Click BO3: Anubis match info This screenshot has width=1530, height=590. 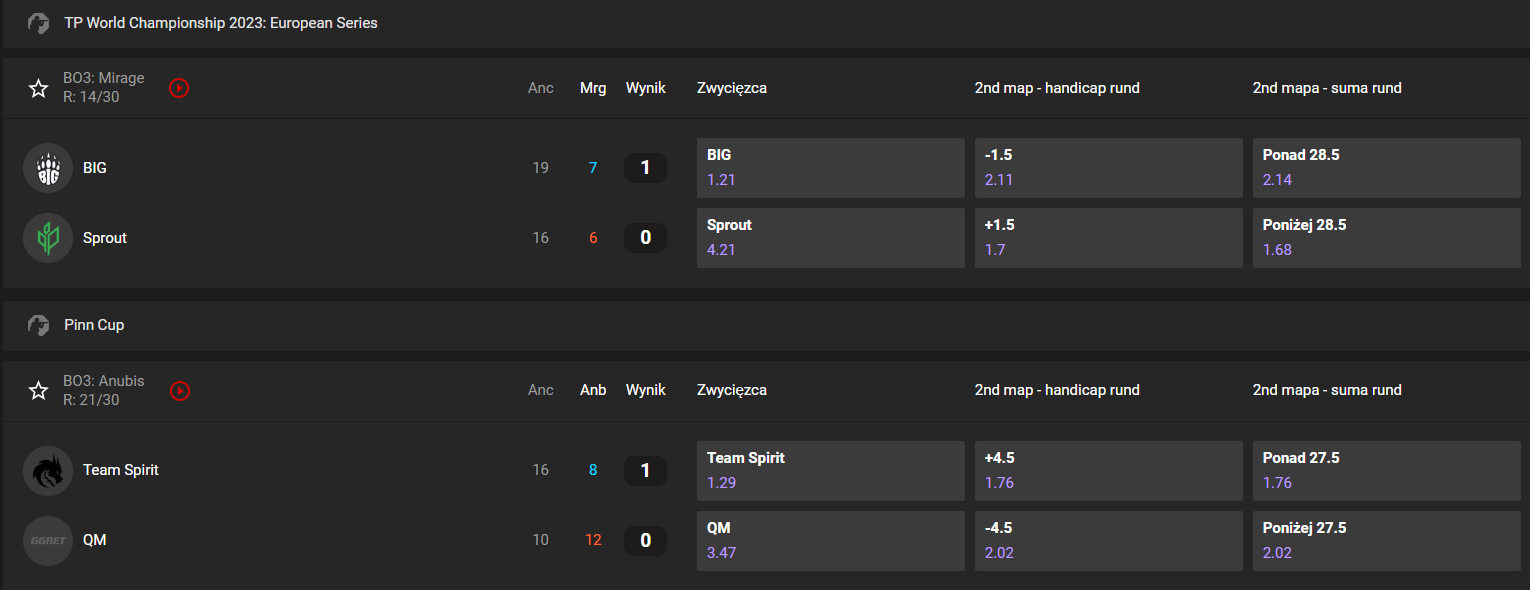pyautogui.click(x=104, y=381)
